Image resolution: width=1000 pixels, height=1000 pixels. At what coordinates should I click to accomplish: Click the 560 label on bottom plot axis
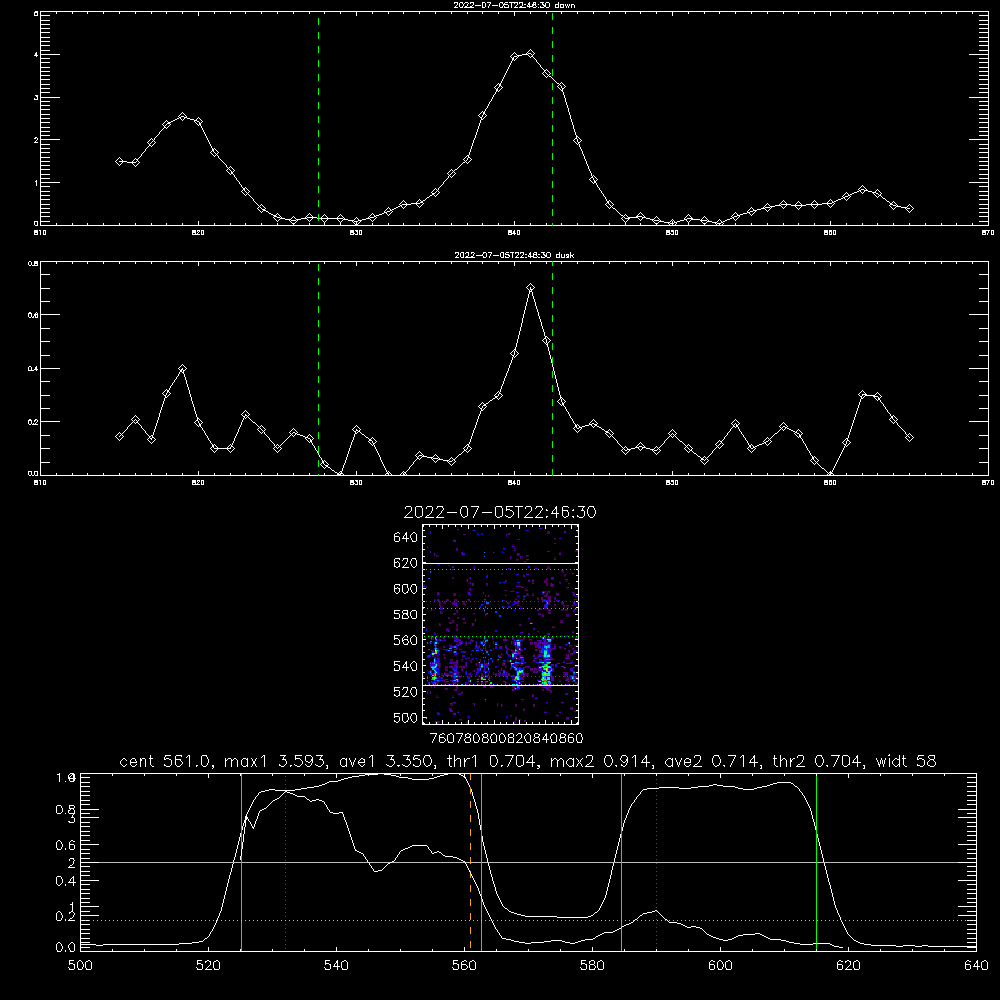coord(464,966)
